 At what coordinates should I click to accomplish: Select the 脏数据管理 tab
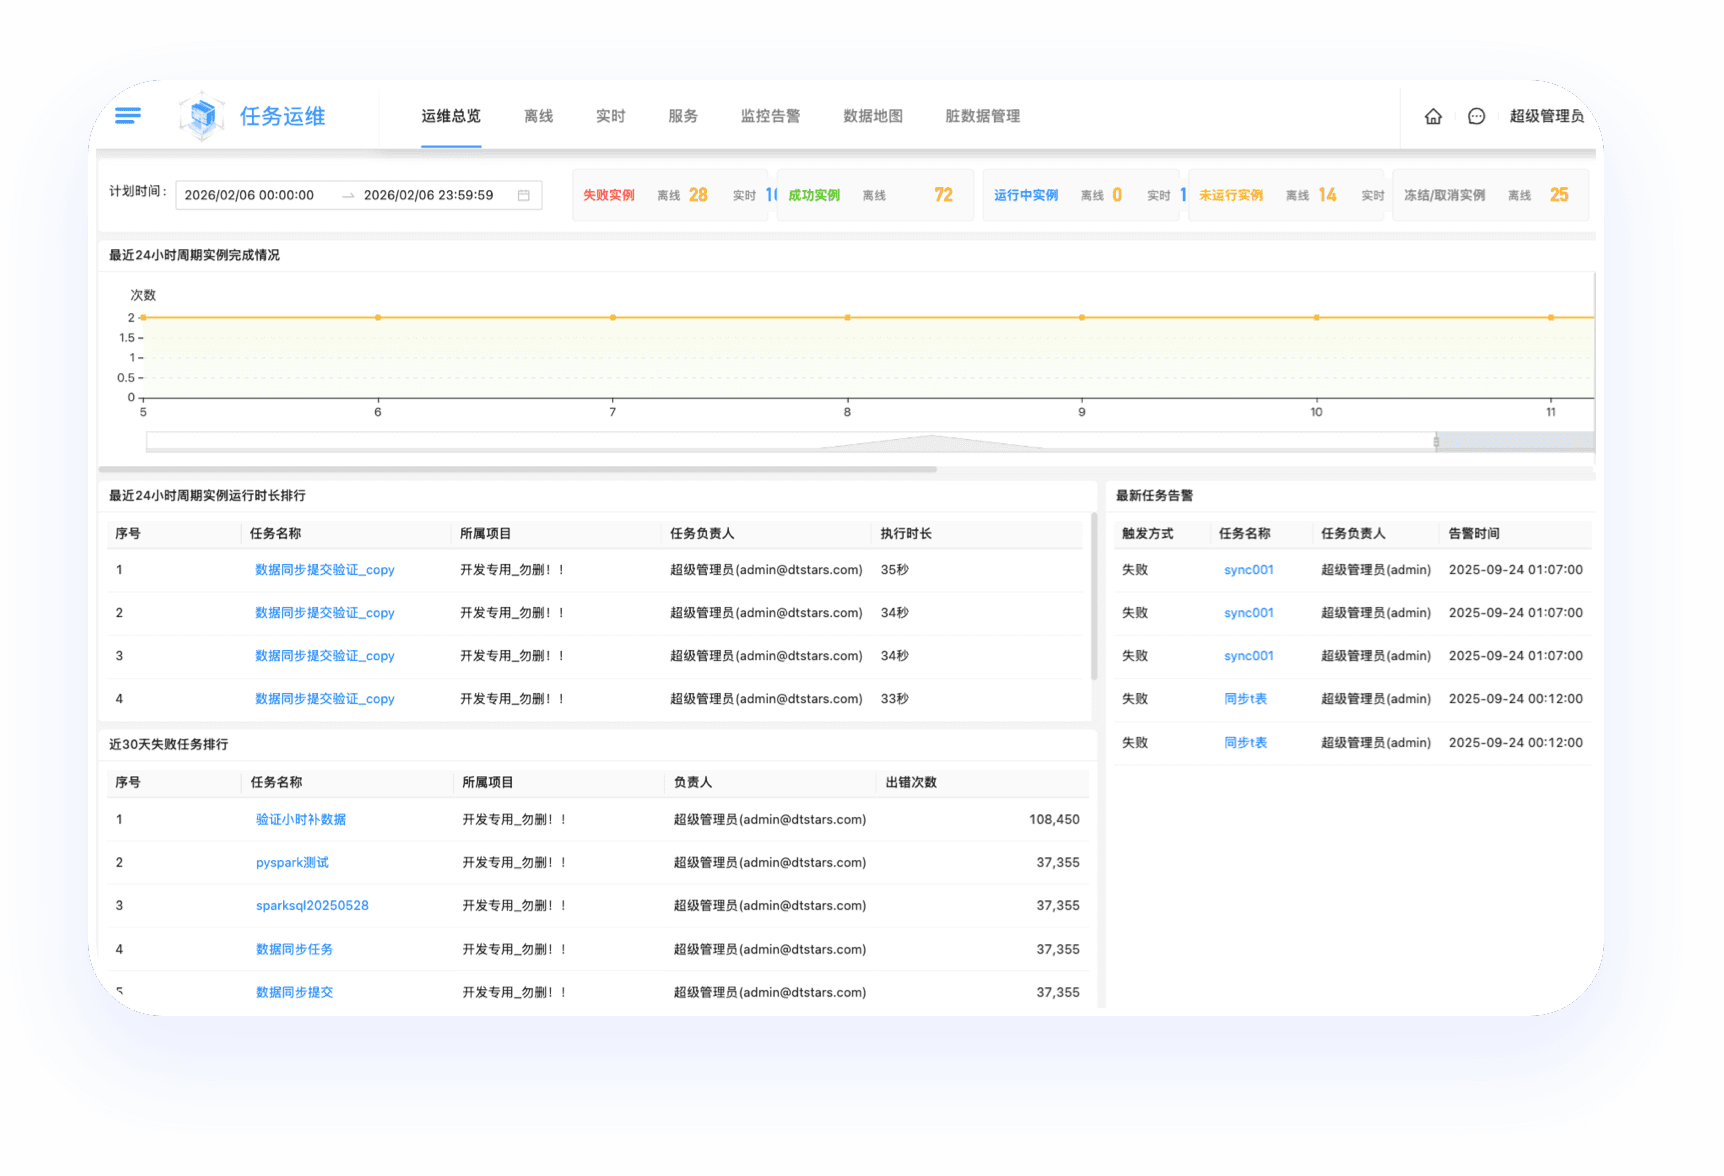click(x=982, y=116)
